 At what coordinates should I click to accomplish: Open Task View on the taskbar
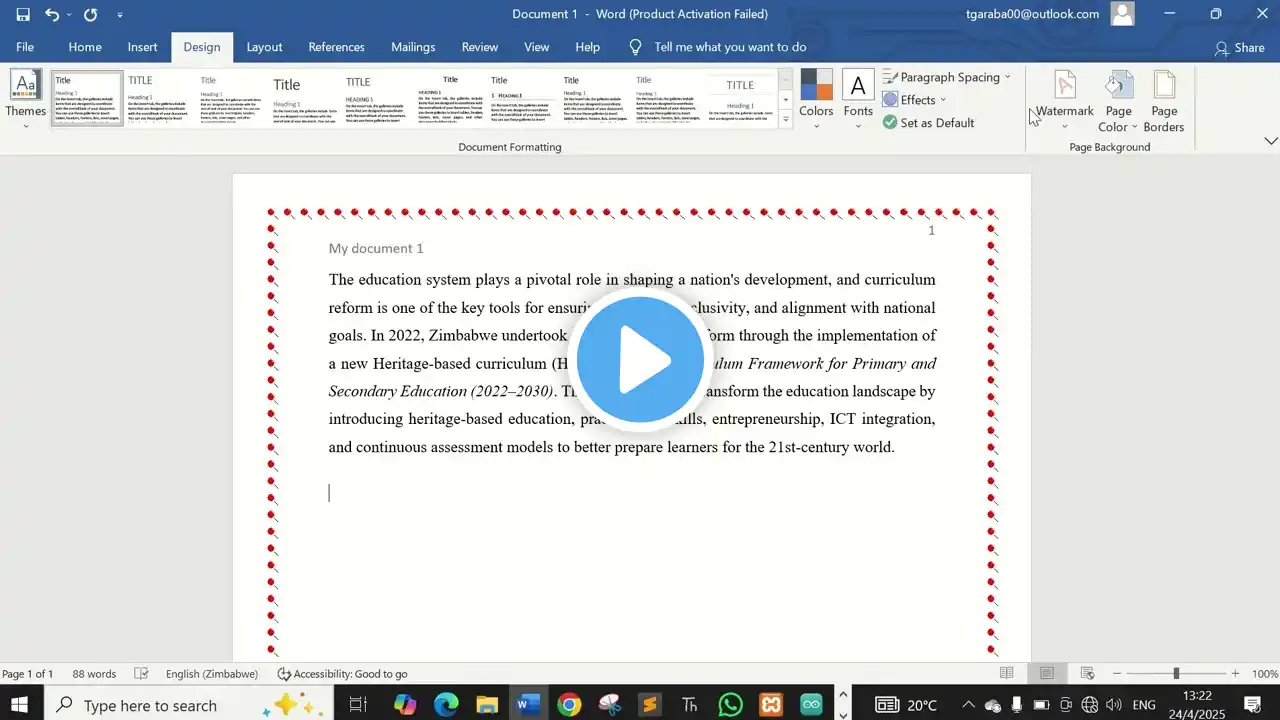358,705
